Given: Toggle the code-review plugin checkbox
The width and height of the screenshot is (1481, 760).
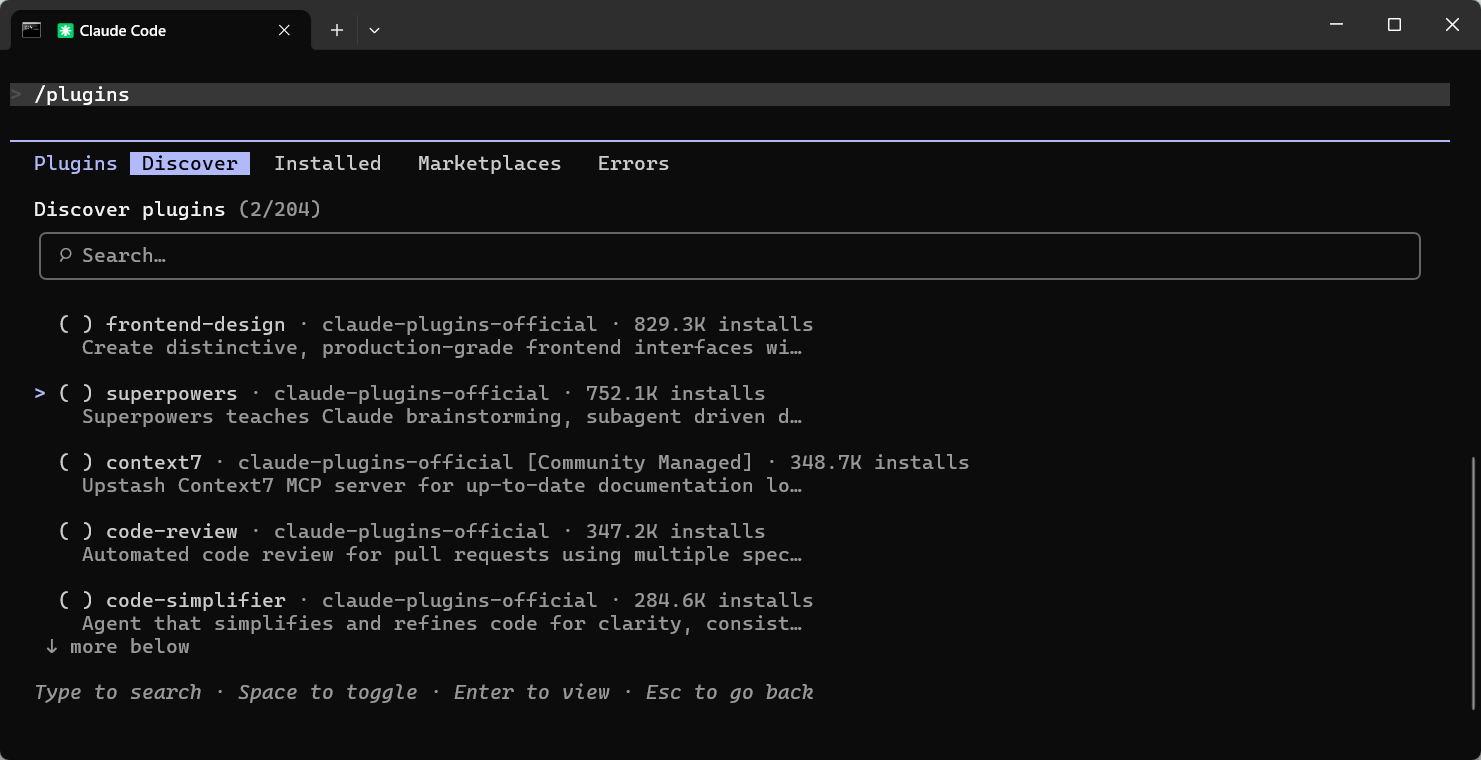Looking at the screenshot, I should pos(76,531).
